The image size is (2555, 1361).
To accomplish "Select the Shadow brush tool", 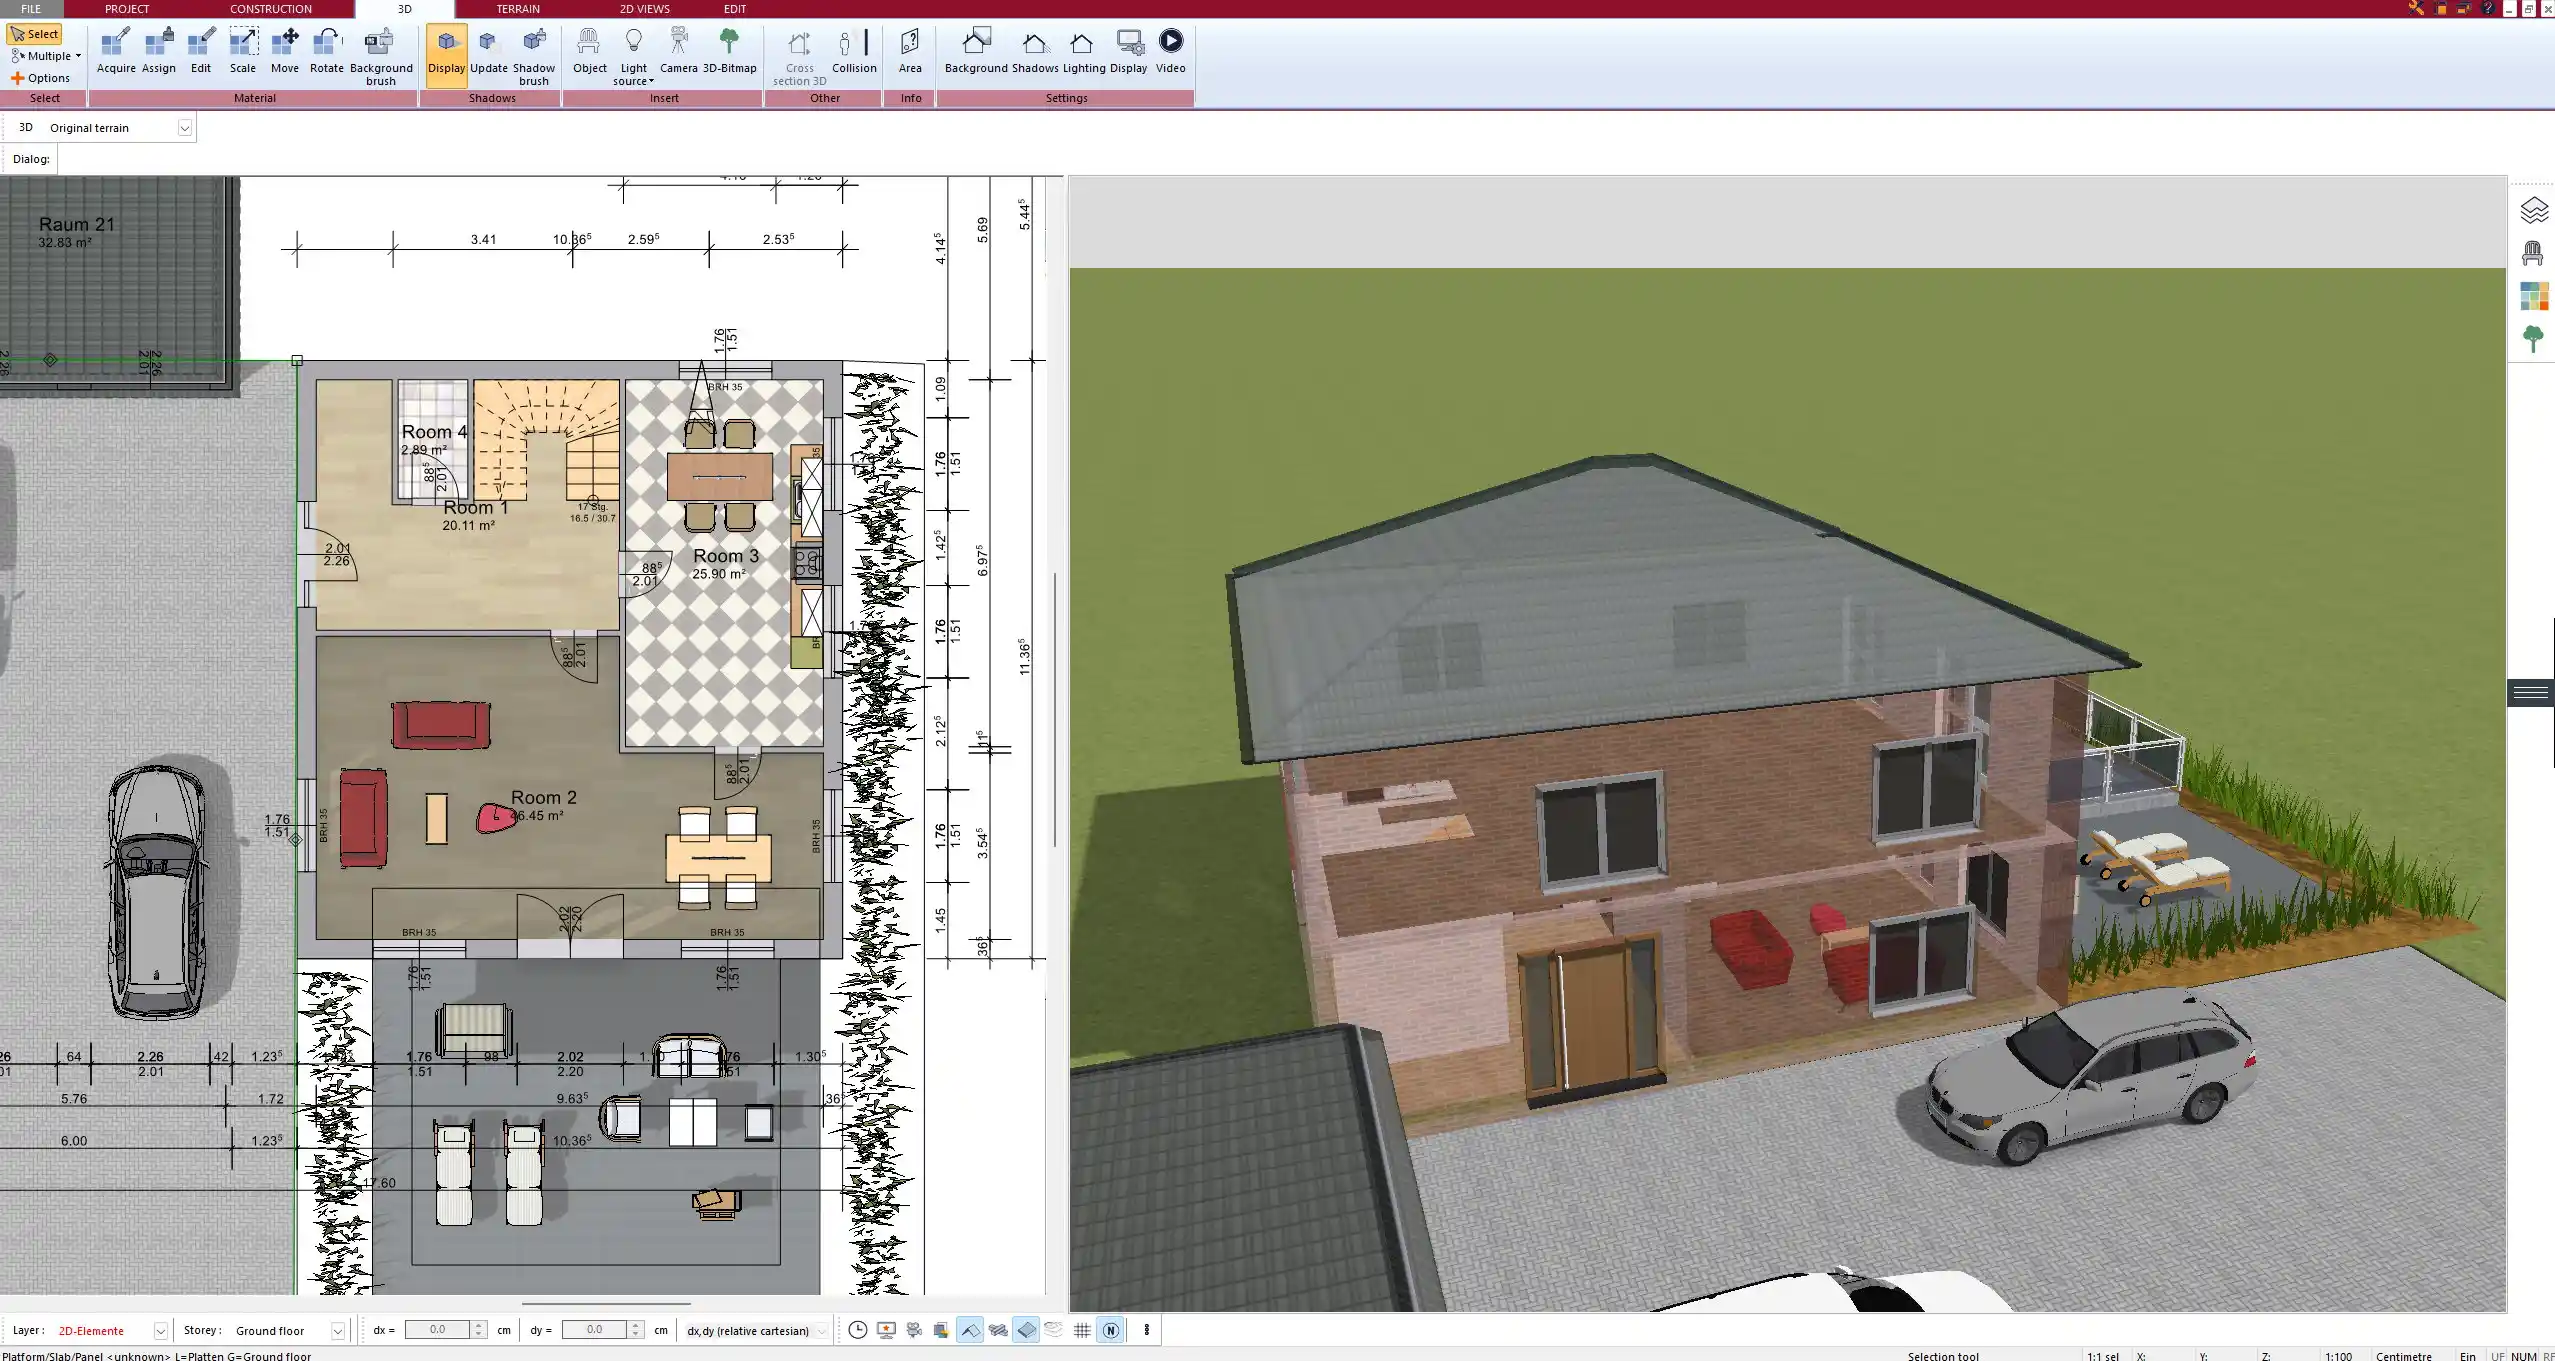I will click(534, 57).
